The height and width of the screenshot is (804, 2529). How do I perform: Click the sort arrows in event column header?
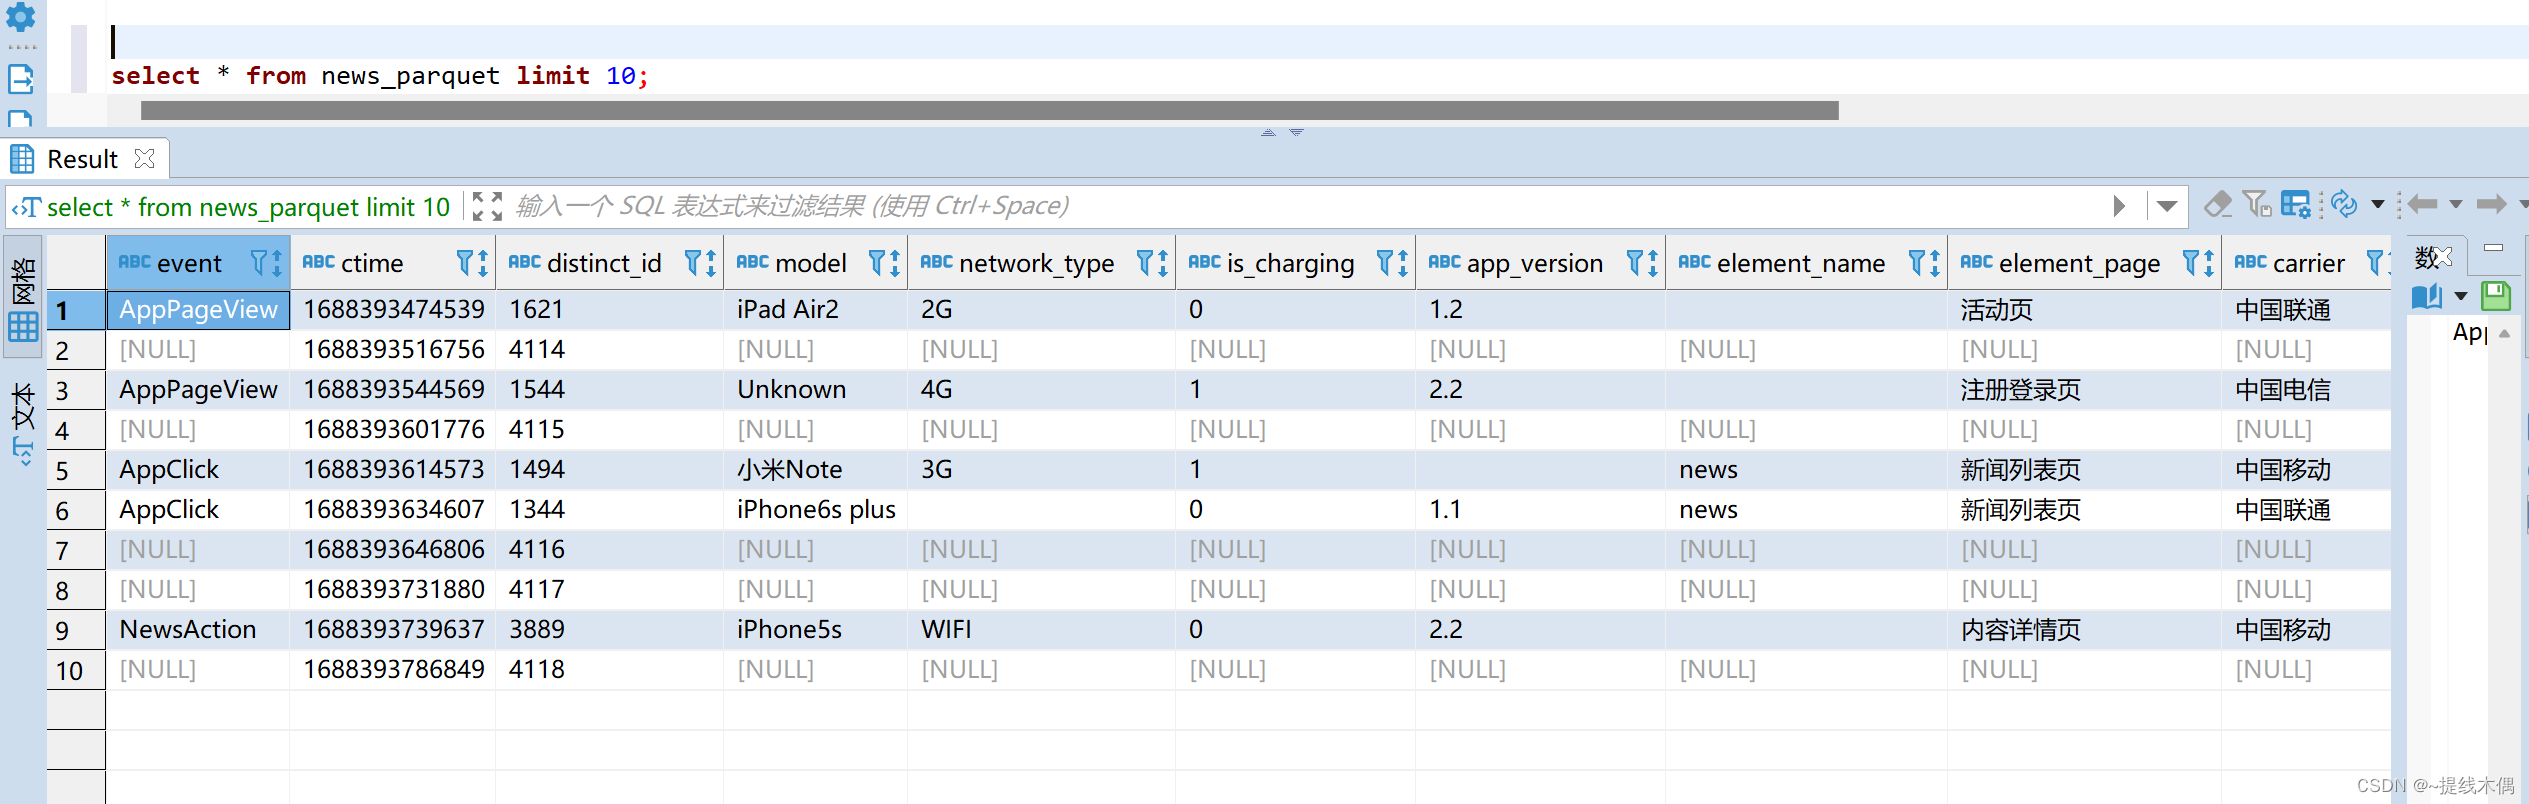pos(279,263)
